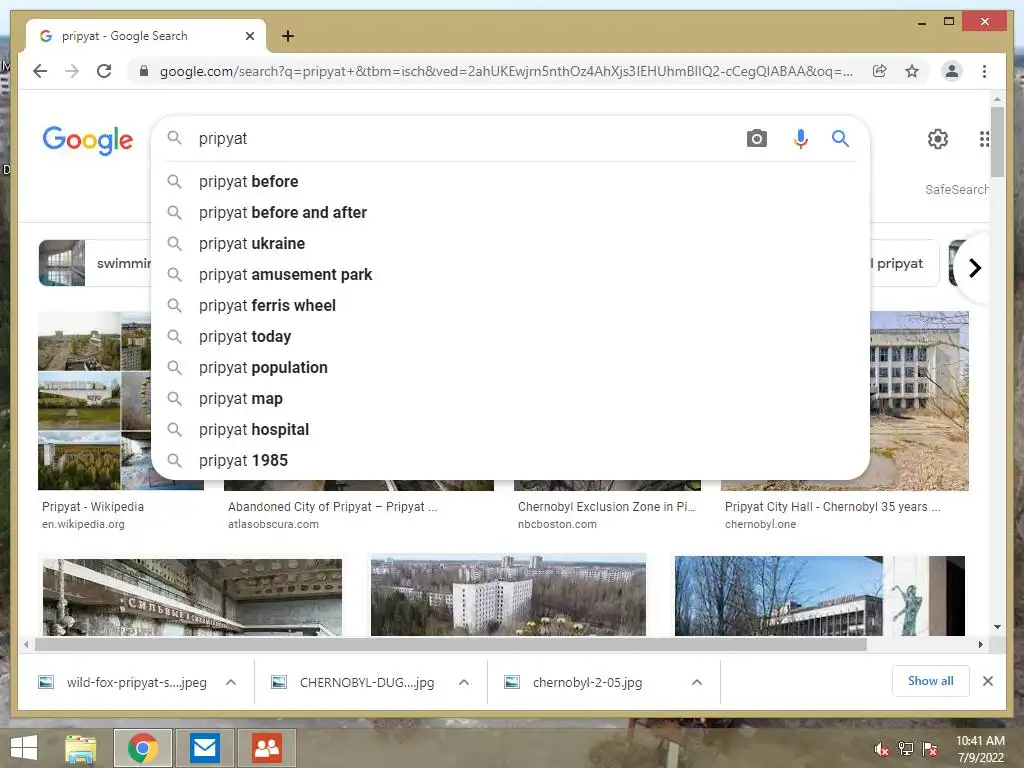Expand options for wild-fox-pripyat download

pos(231,682)
